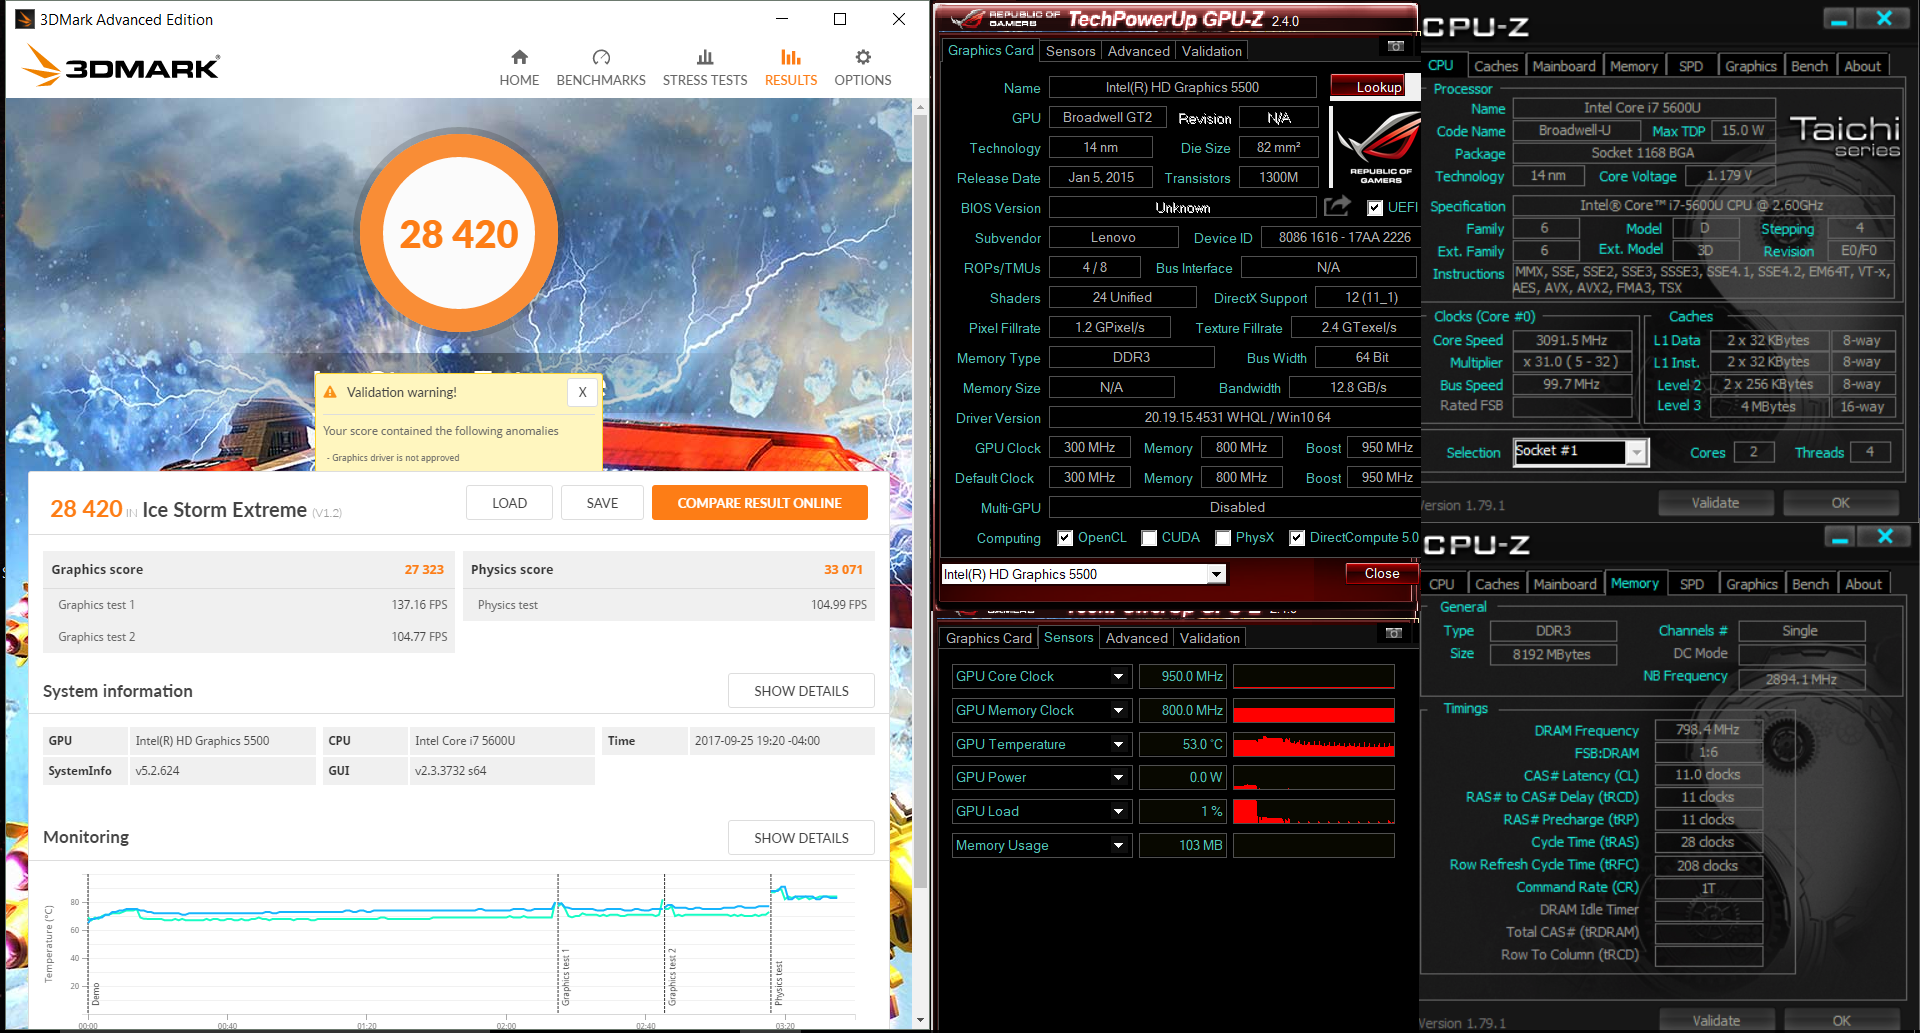
Task: Toggle the OpenCL checkbox
Action: point(1065,538)
